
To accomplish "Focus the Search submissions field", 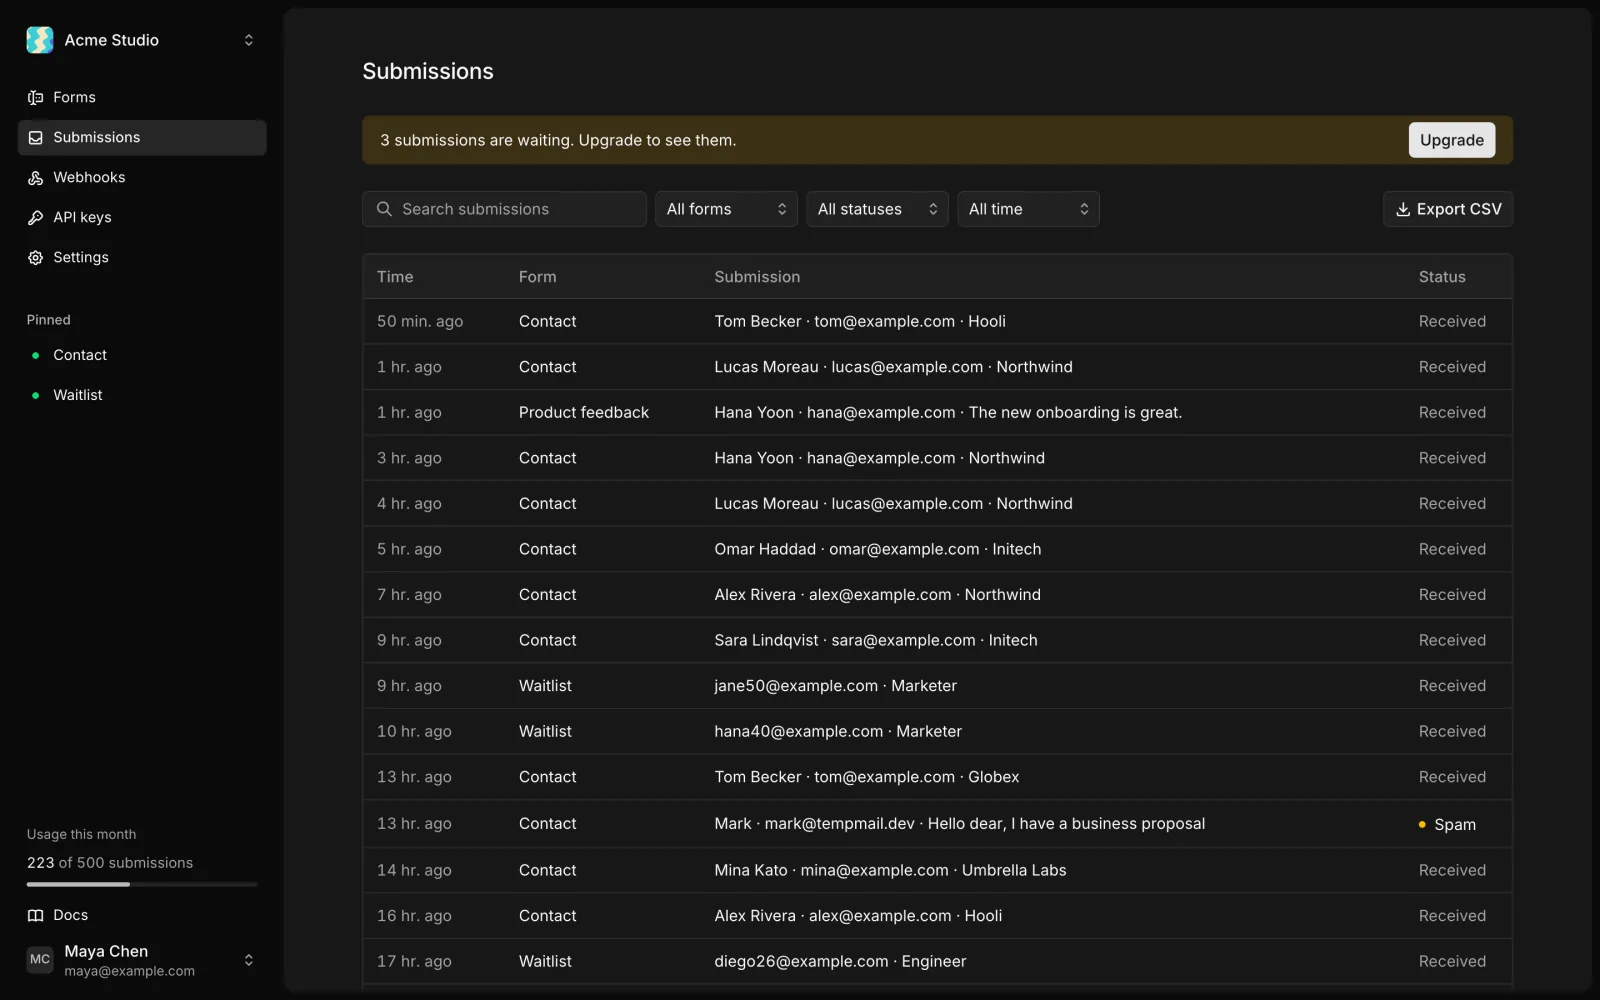I will tap(504, 209).
